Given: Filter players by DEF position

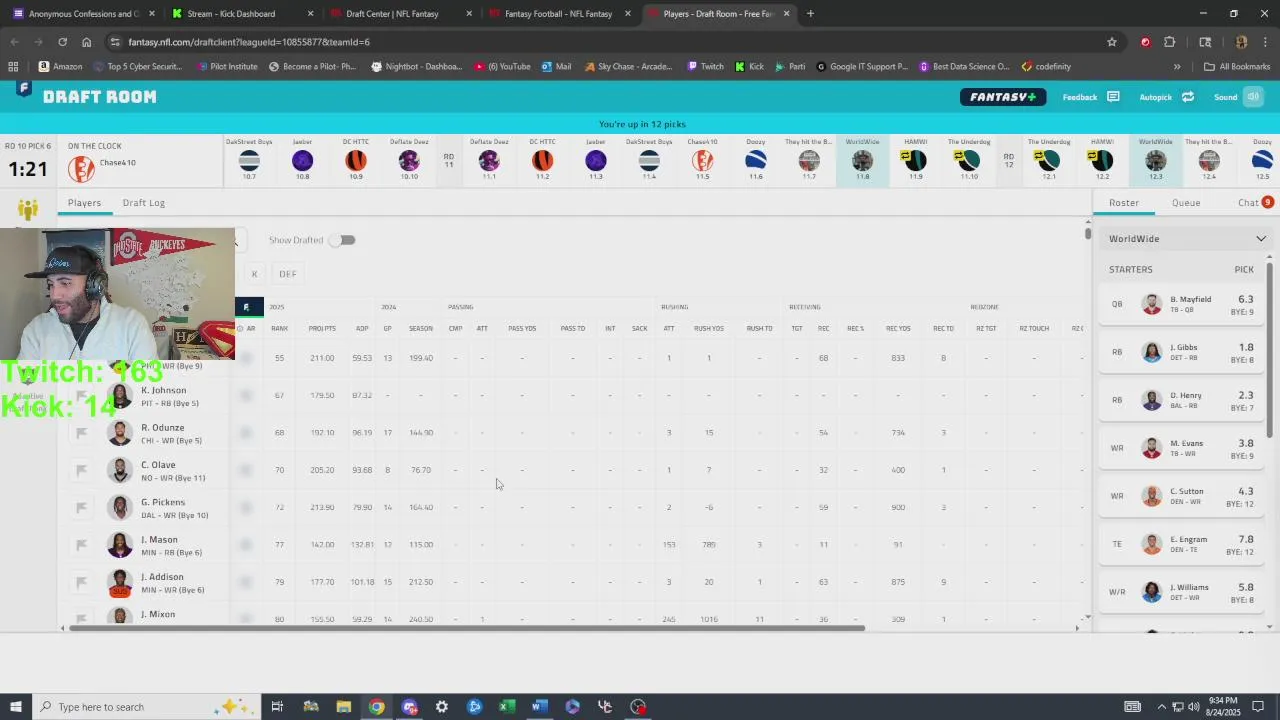Looking at the screenshot, I should [x=288, y=274].
